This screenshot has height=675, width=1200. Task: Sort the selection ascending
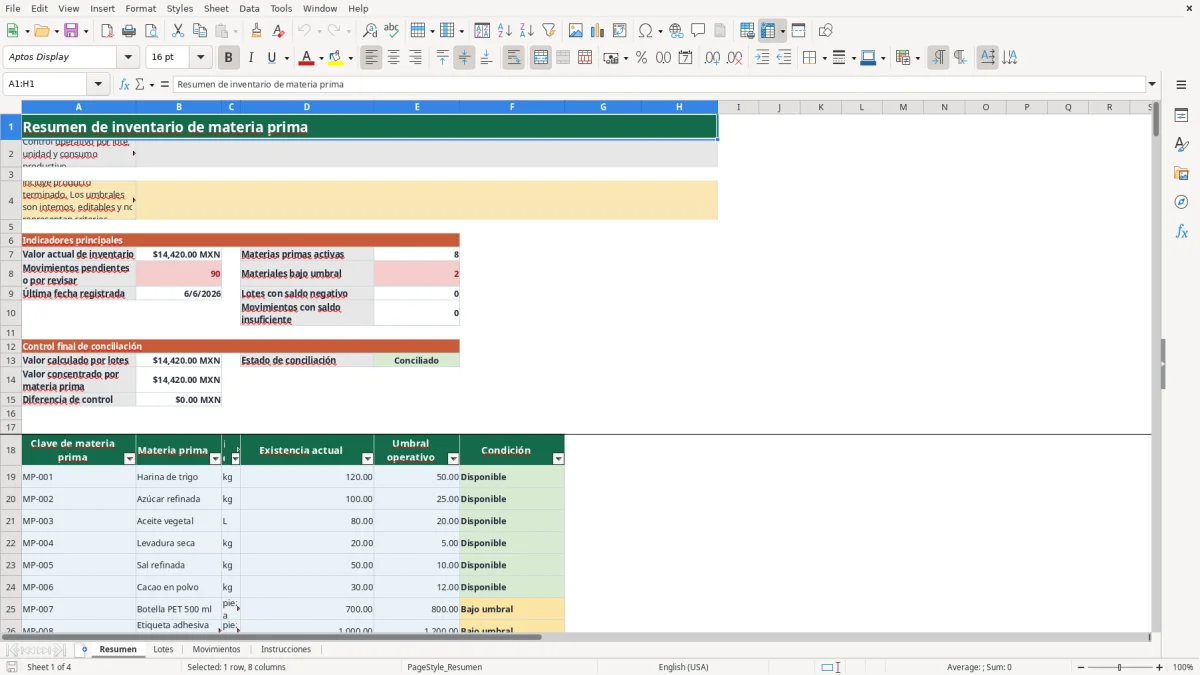[505, 31]
